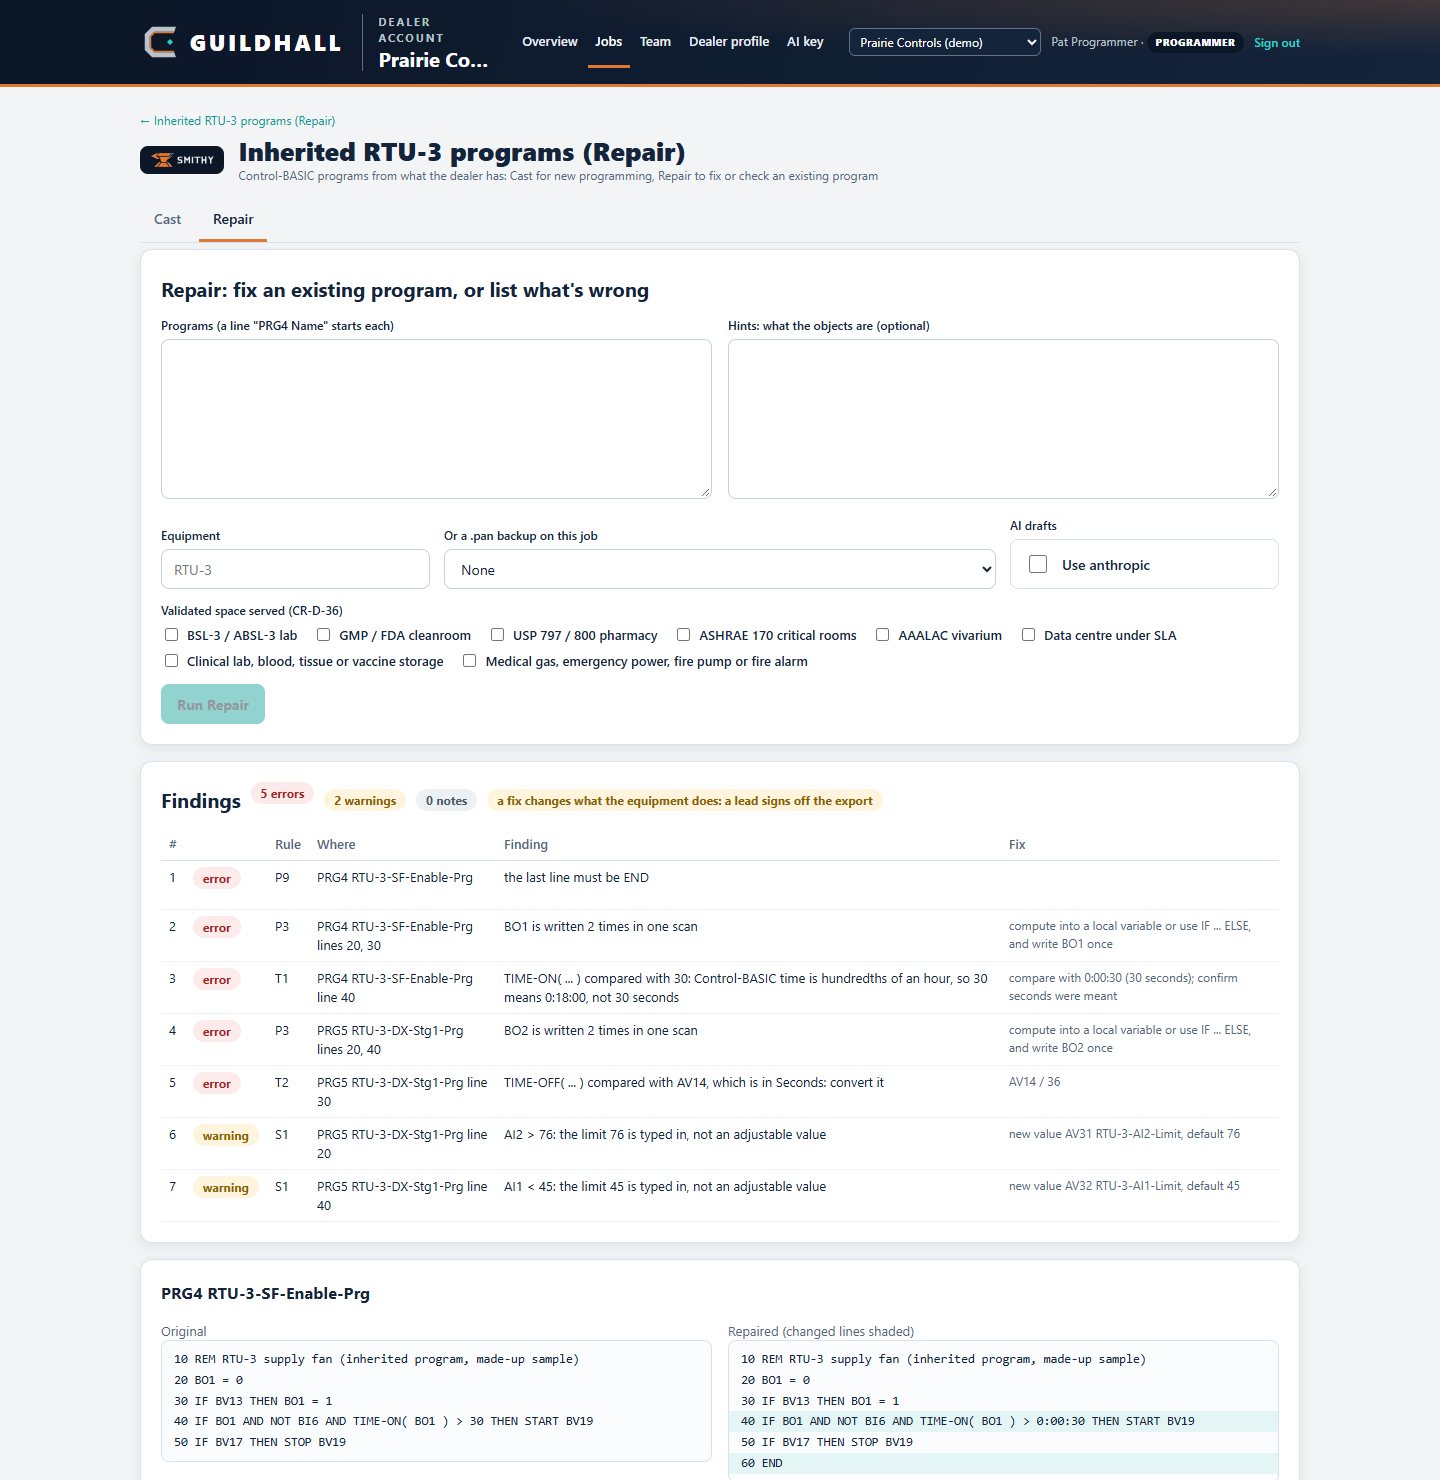Open the Overview menu item
The height and width of the screenshot is (1480, 1440).
tap(550, 42)
